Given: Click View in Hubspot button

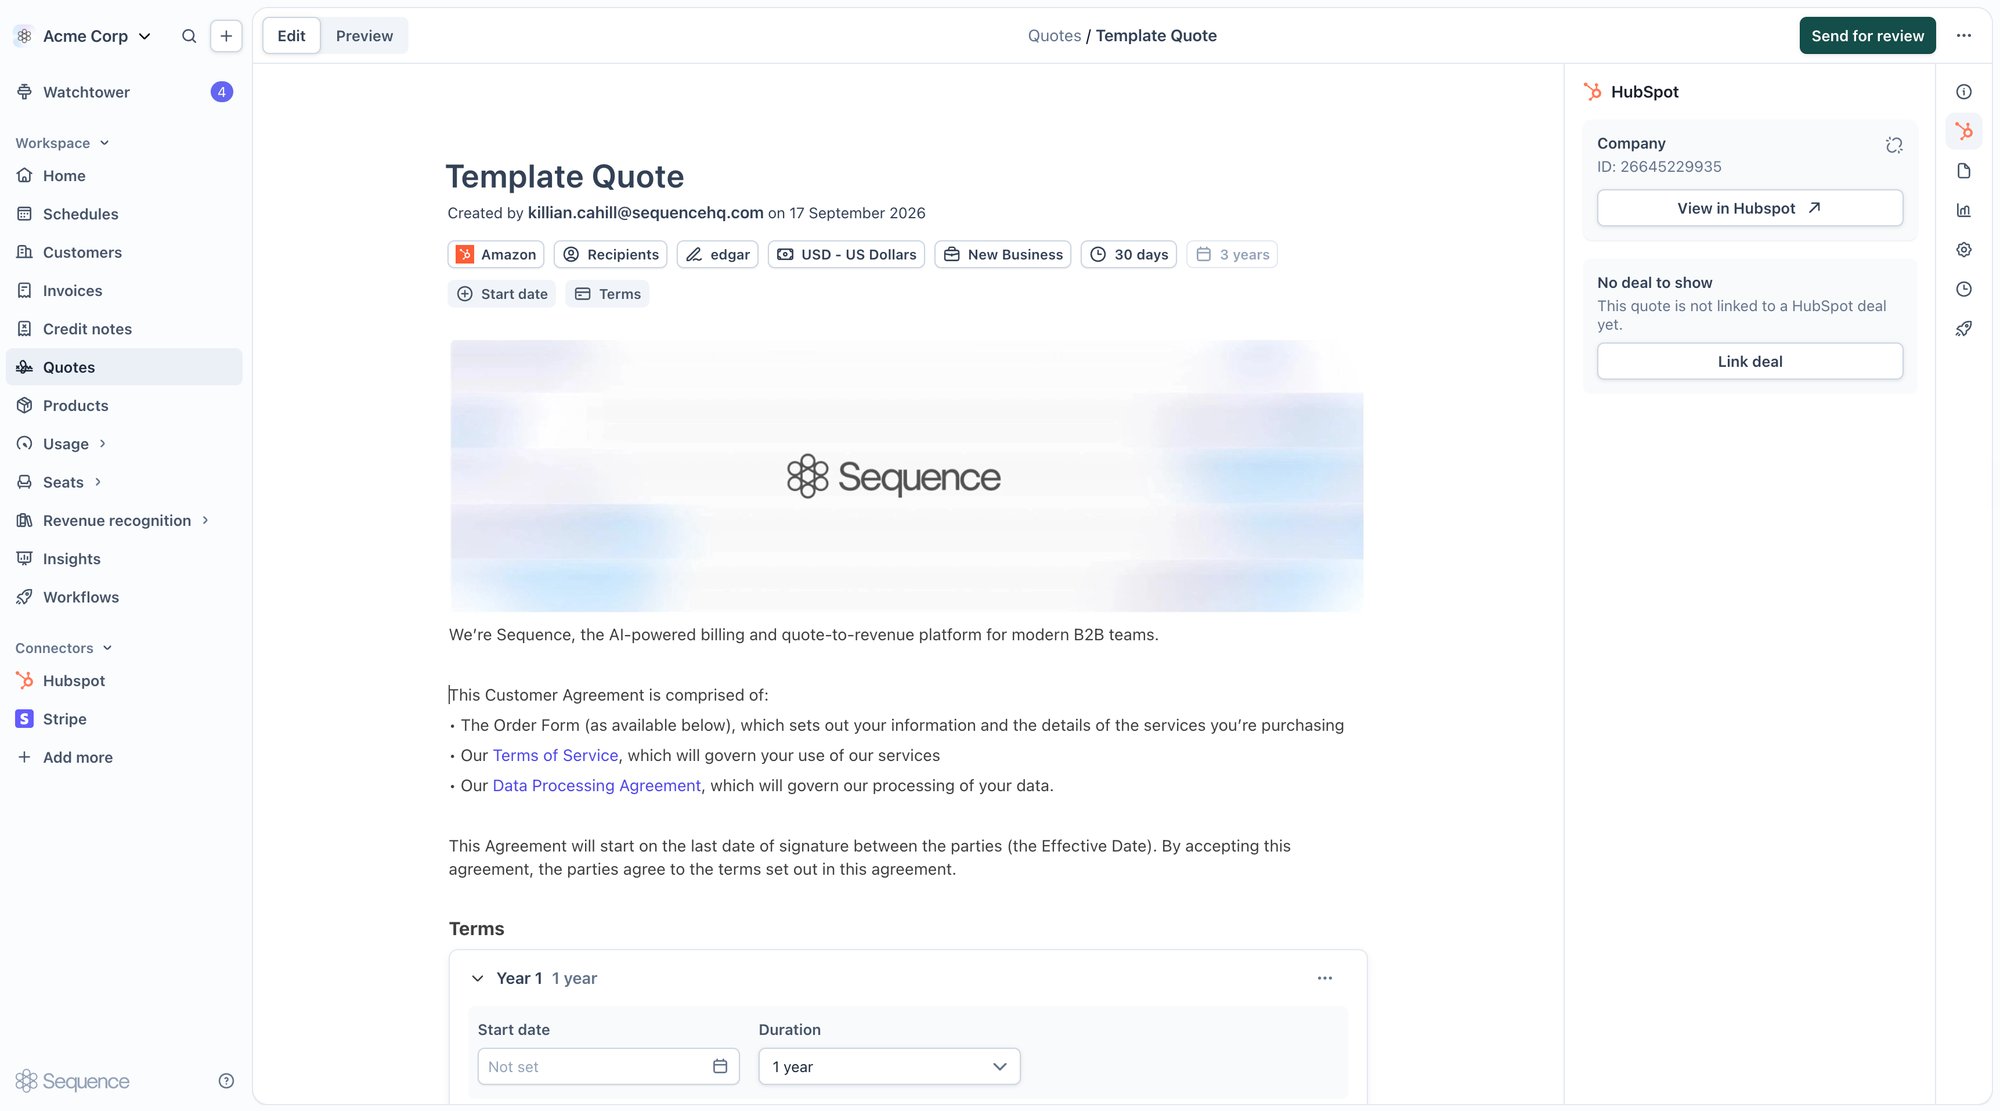Looking at the screenshot, I should [x=1749, y=208].
